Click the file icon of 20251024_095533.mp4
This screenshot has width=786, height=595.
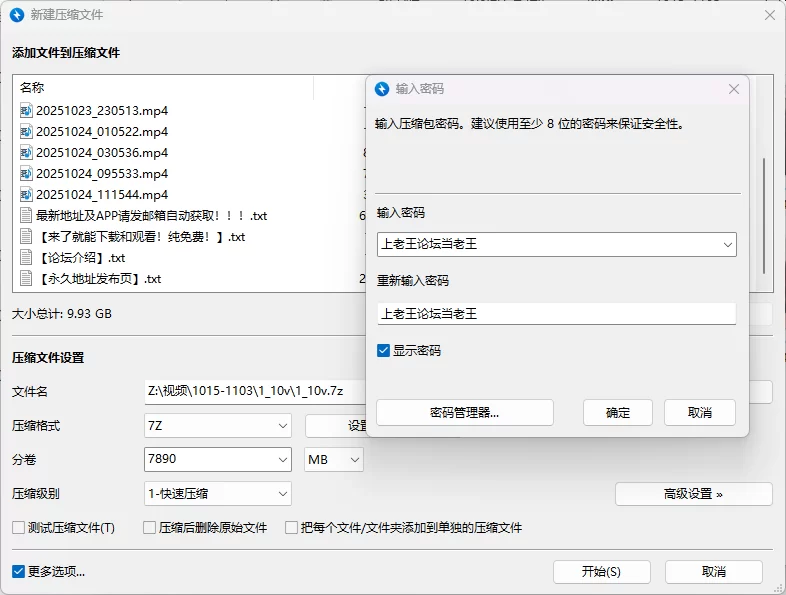[26, 174]
